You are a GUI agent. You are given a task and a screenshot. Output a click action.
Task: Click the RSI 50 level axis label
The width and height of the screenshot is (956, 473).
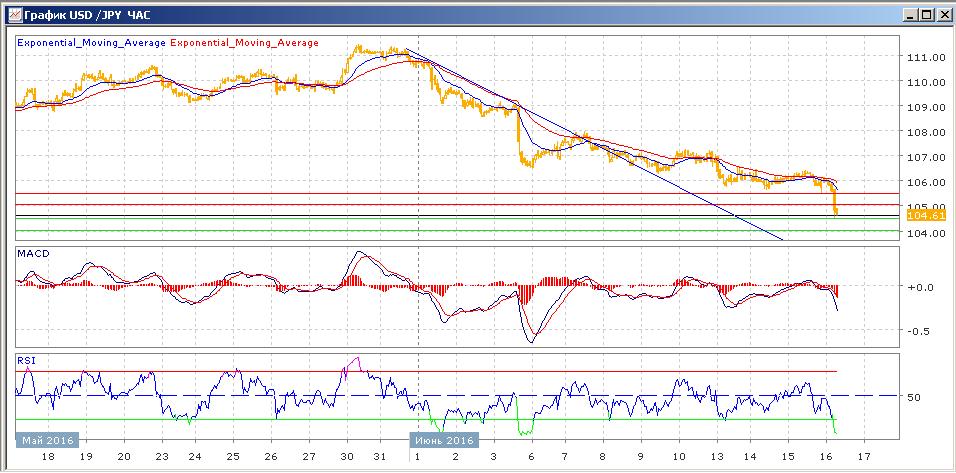913,397
